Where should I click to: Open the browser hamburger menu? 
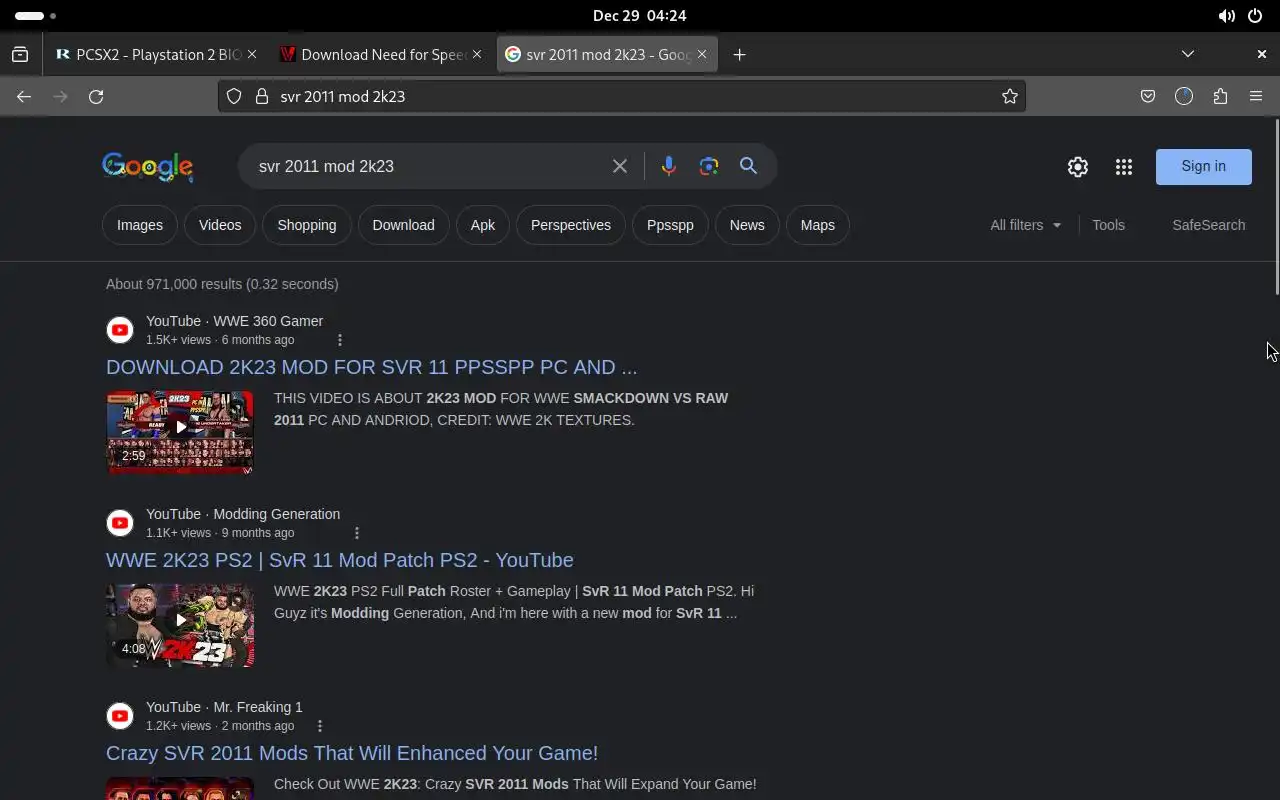coord(1256,96)
